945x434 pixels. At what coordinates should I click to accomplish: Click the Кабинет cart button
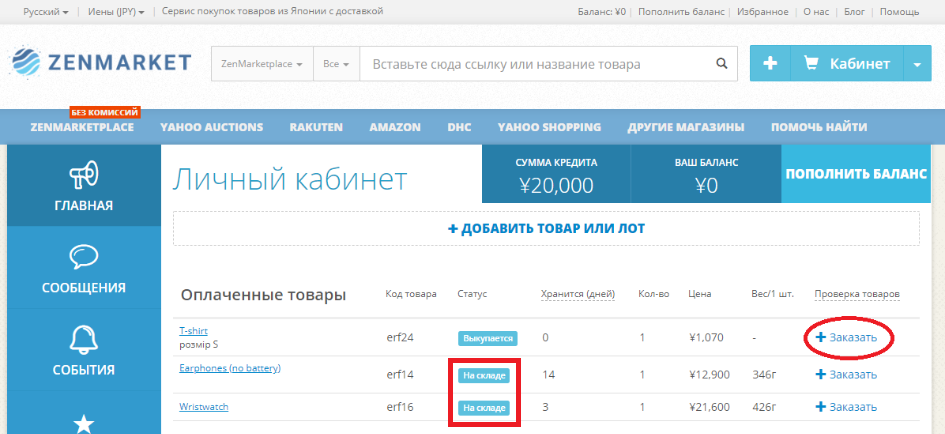[847, 63]
